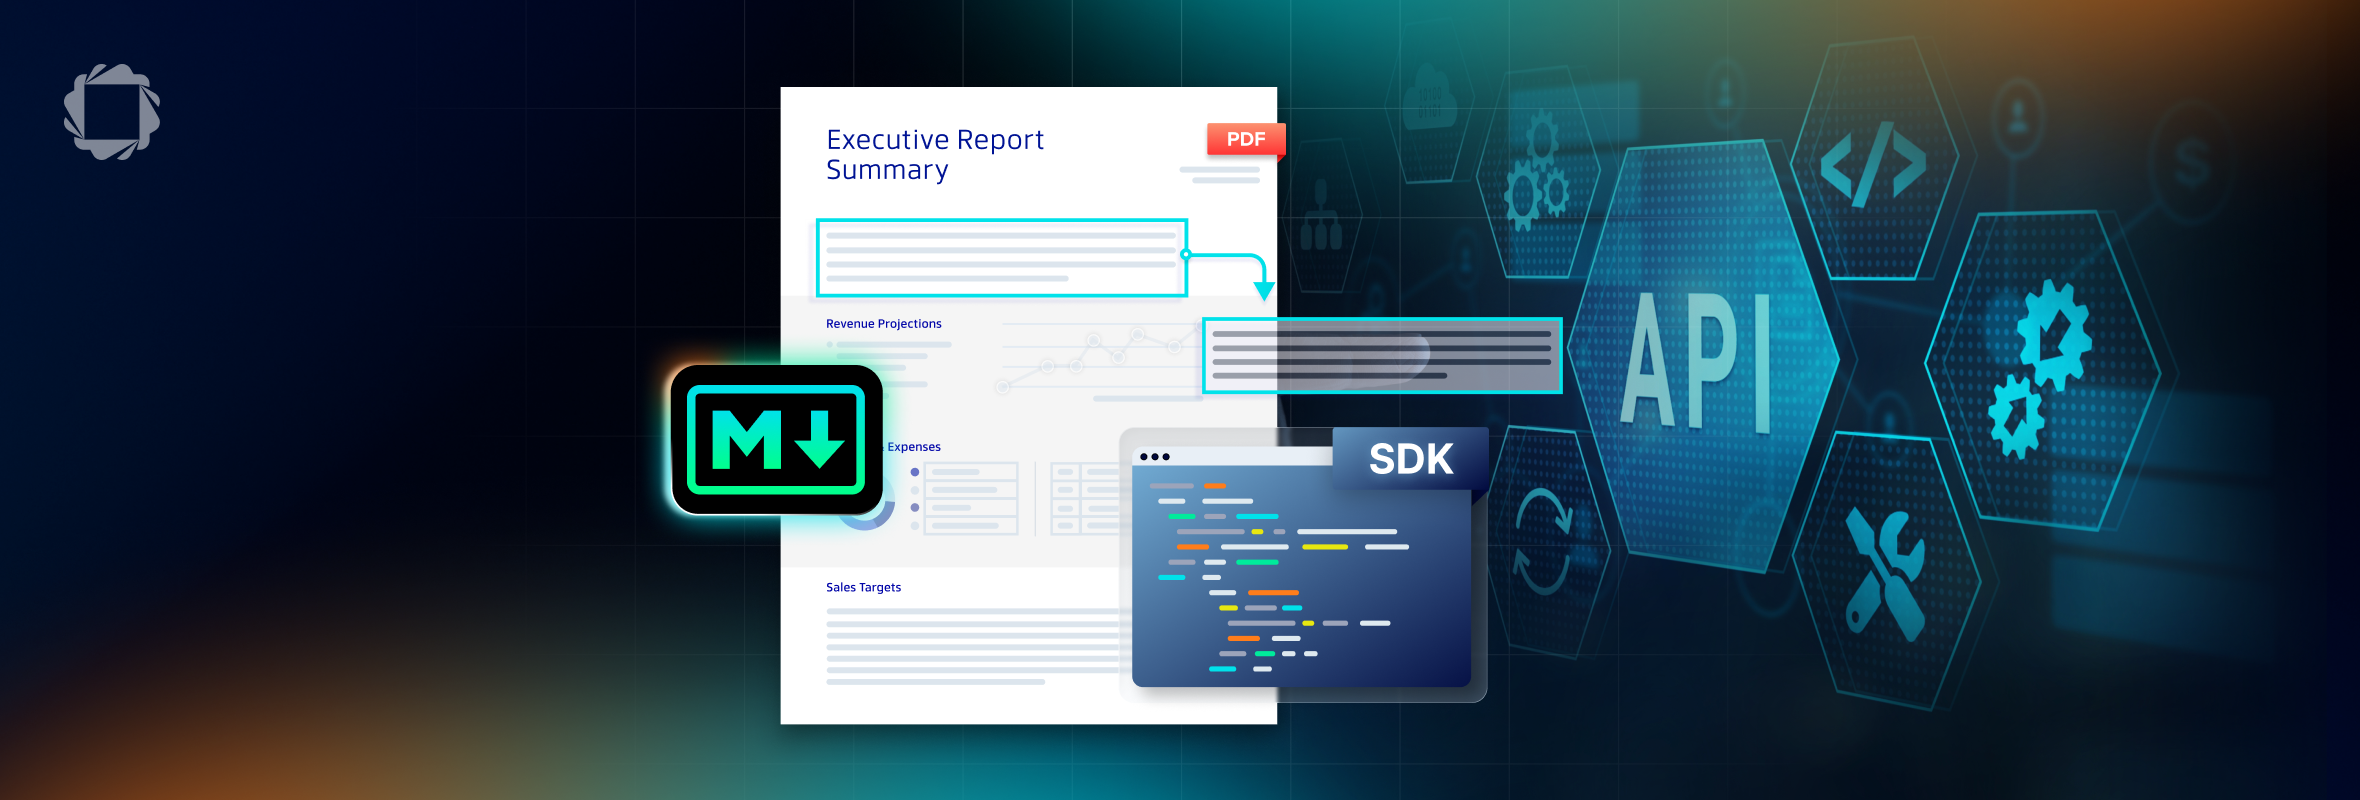Click the Executive Report Summary title

click(934, 155)
